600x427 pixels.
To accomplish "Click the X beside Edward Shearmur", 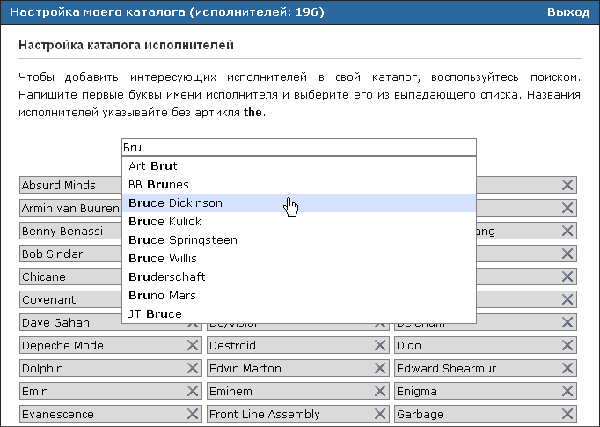I will [567, 368].
